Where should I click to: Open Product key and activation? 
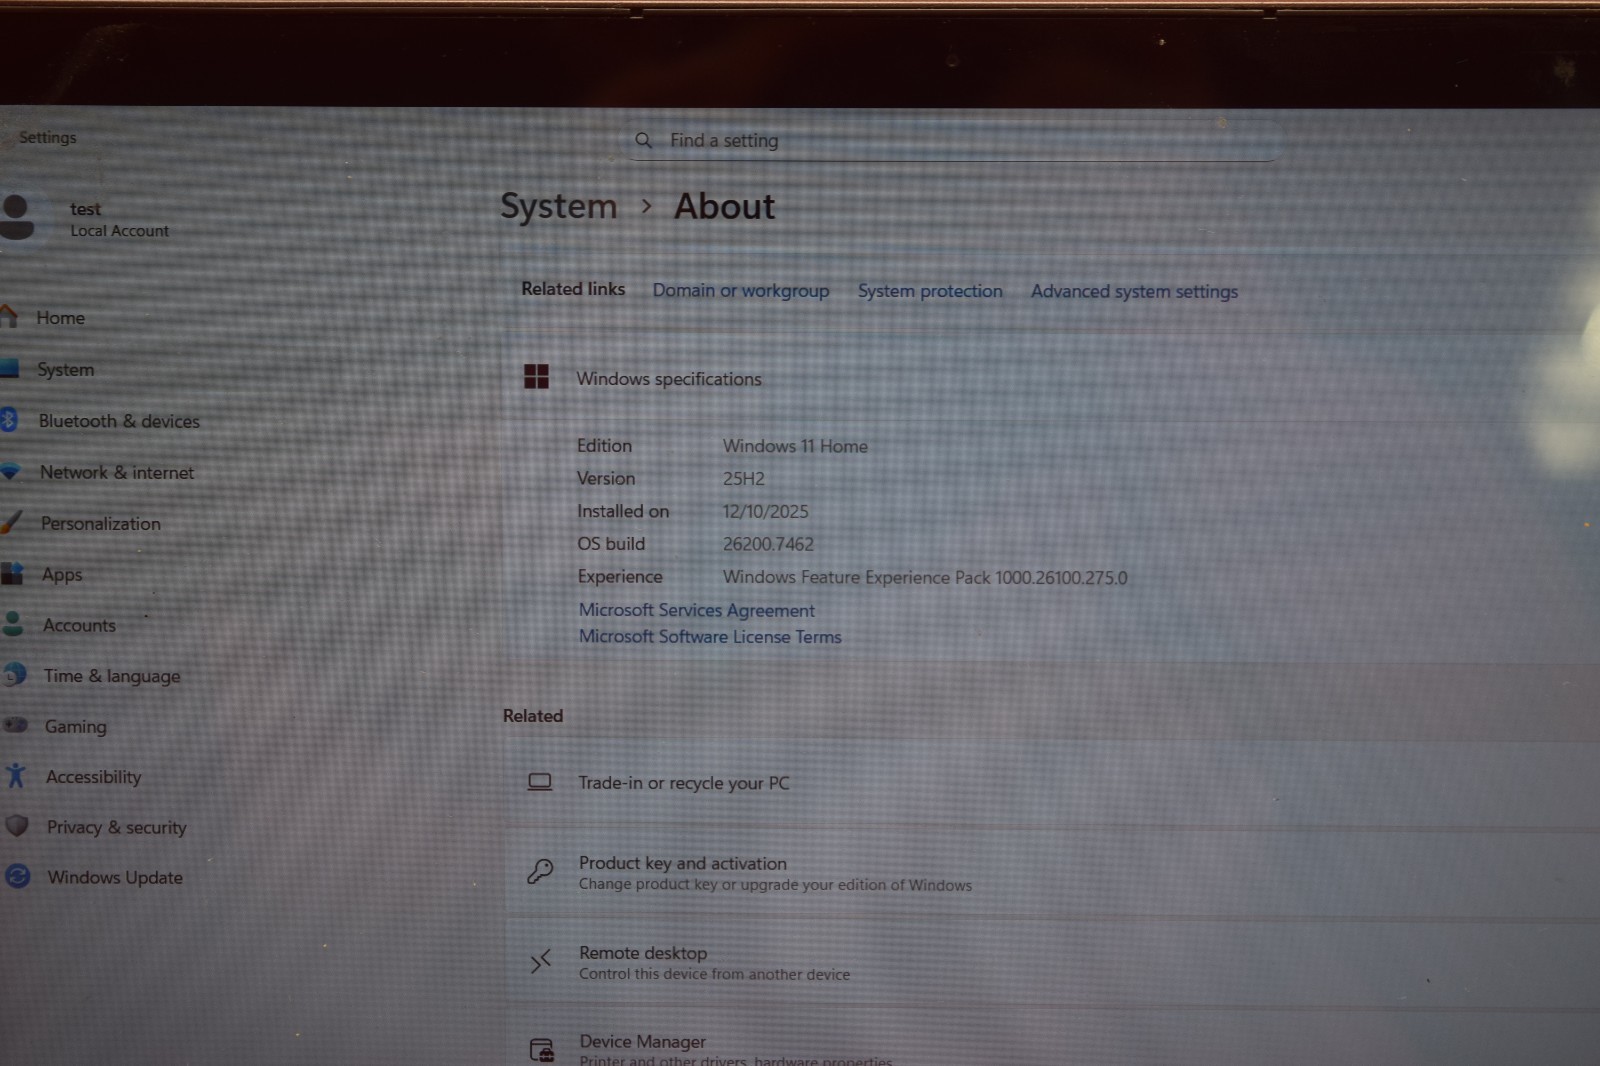pos(1052,873)
